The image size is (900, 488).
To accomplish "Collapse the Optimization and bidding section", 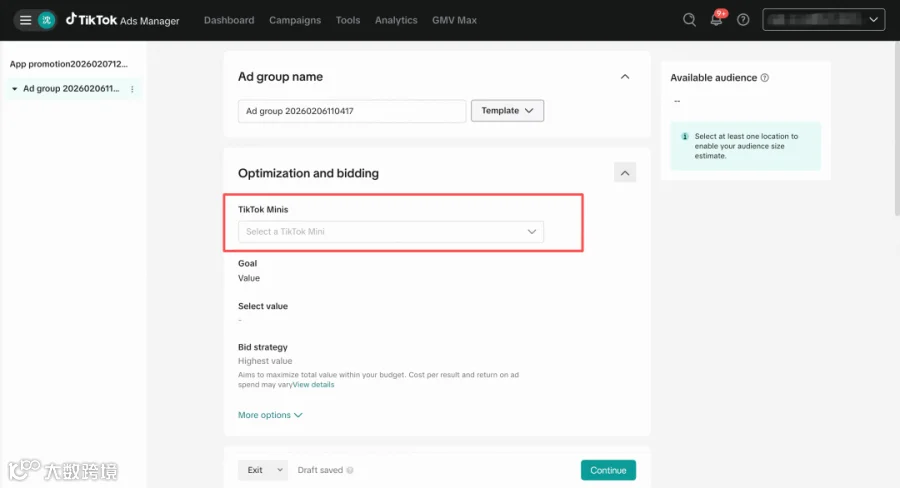I will point(625,173).
